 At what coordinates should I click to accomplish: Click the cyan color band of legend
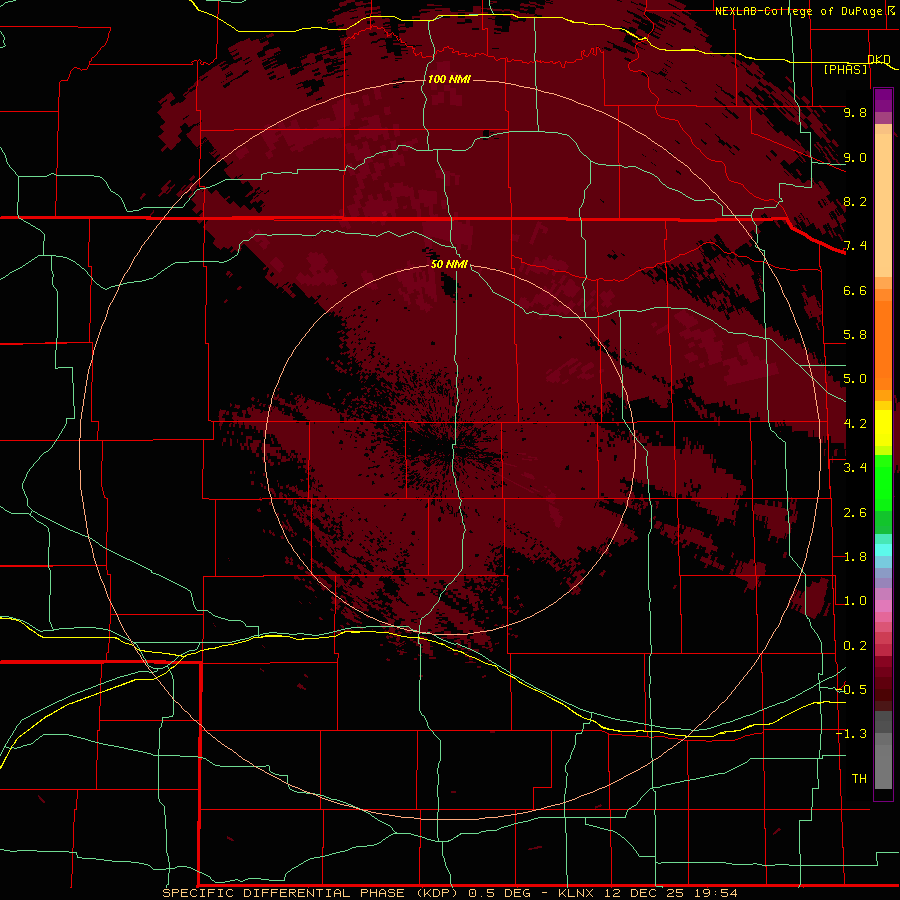pyautogui.click(x=883, y=550)
